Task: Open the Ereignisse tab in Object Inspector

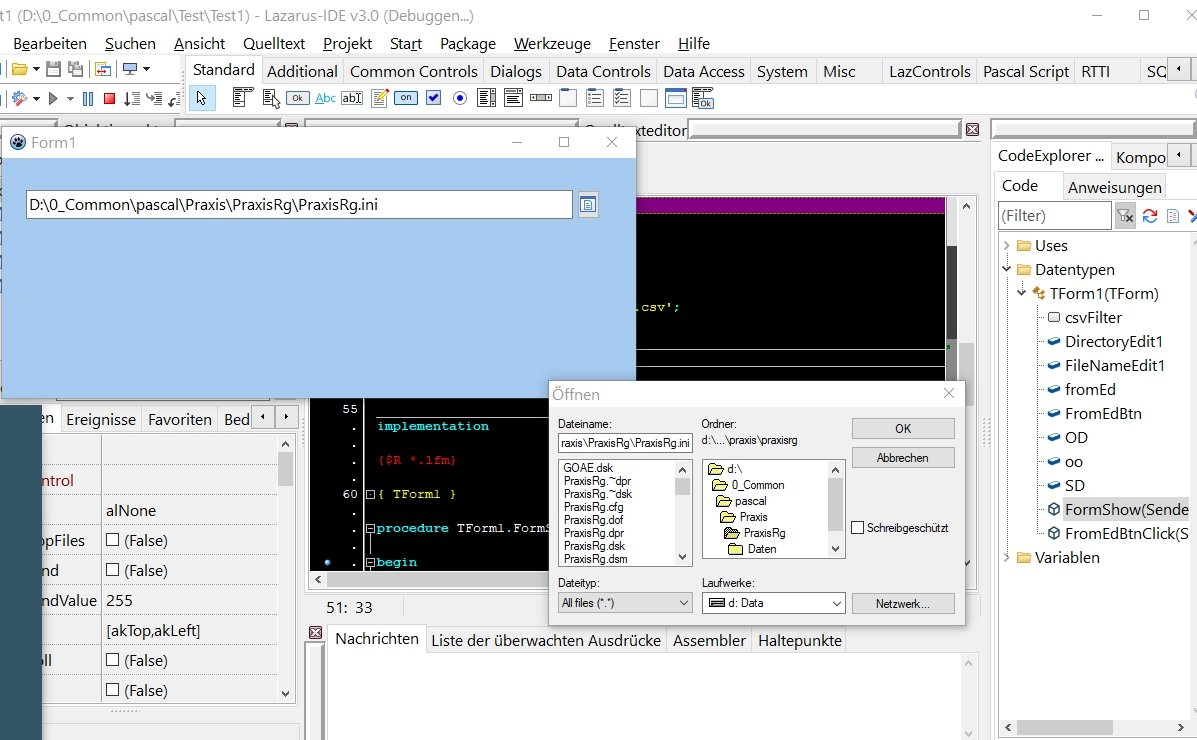Action: tap(101, 419)
